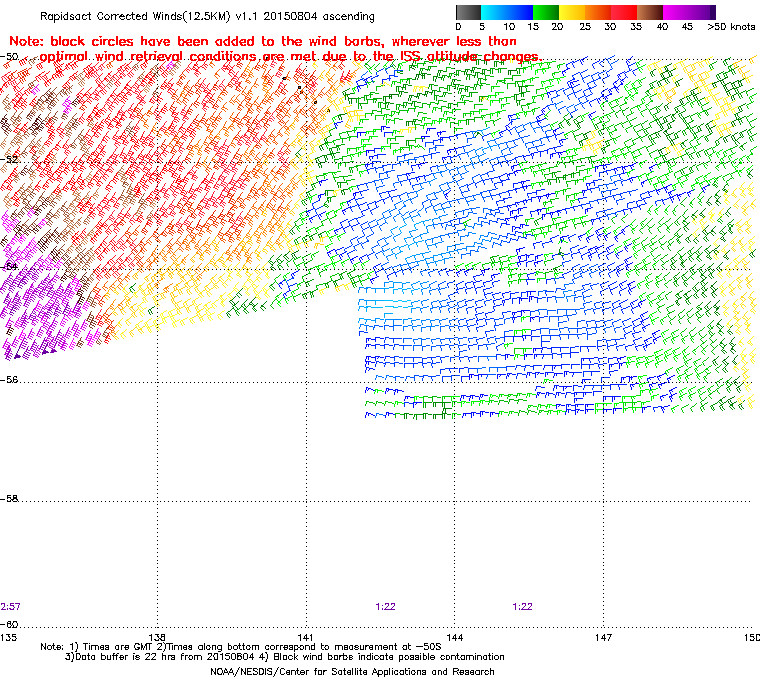Click the brown 35-40 knots legend swatch
760x688 pixels.
tap(650, 12)
